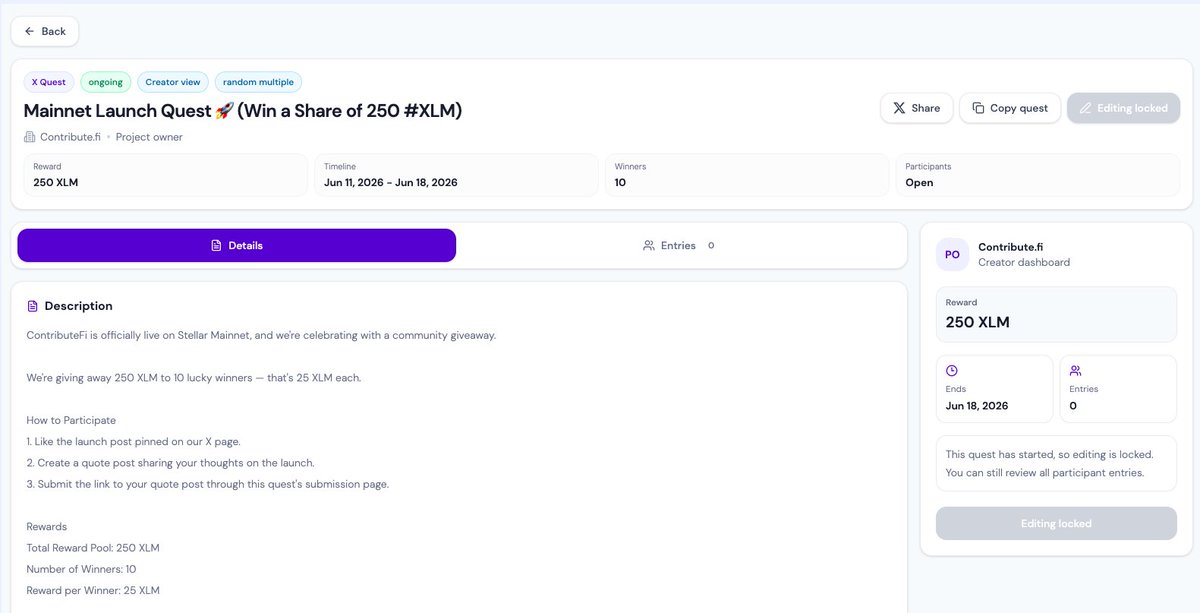Click the Description heading

(x=78, y=306)
